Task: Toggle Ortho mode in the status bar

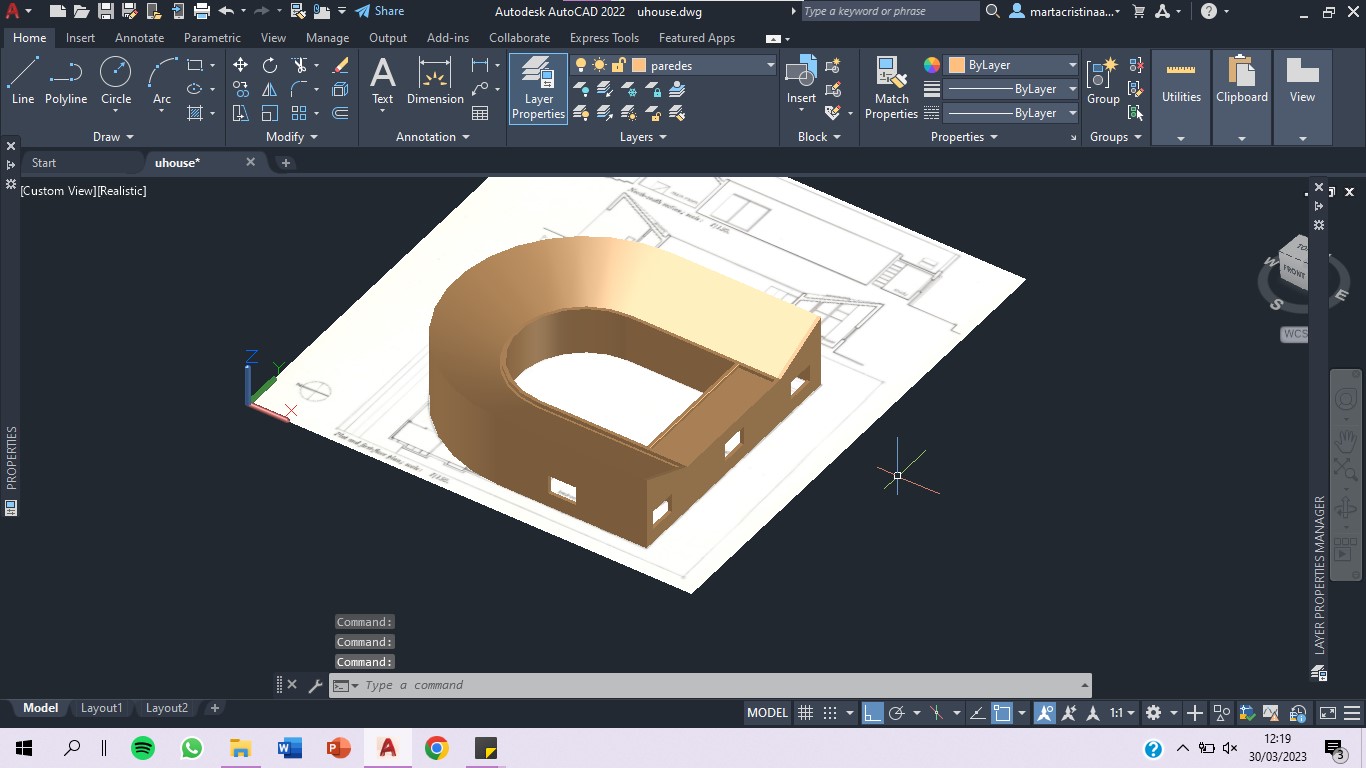Action: click(x=873, y=713)
